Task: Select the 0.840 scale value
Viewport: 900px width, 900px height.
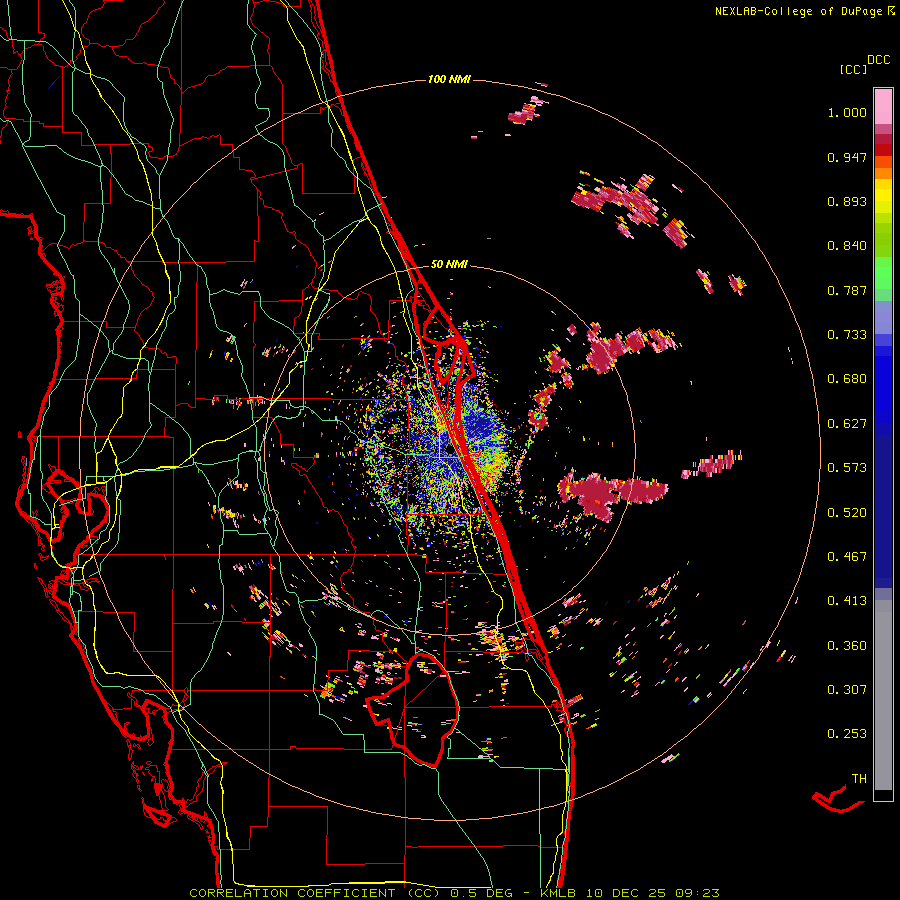Action: [x=847, y=246]
